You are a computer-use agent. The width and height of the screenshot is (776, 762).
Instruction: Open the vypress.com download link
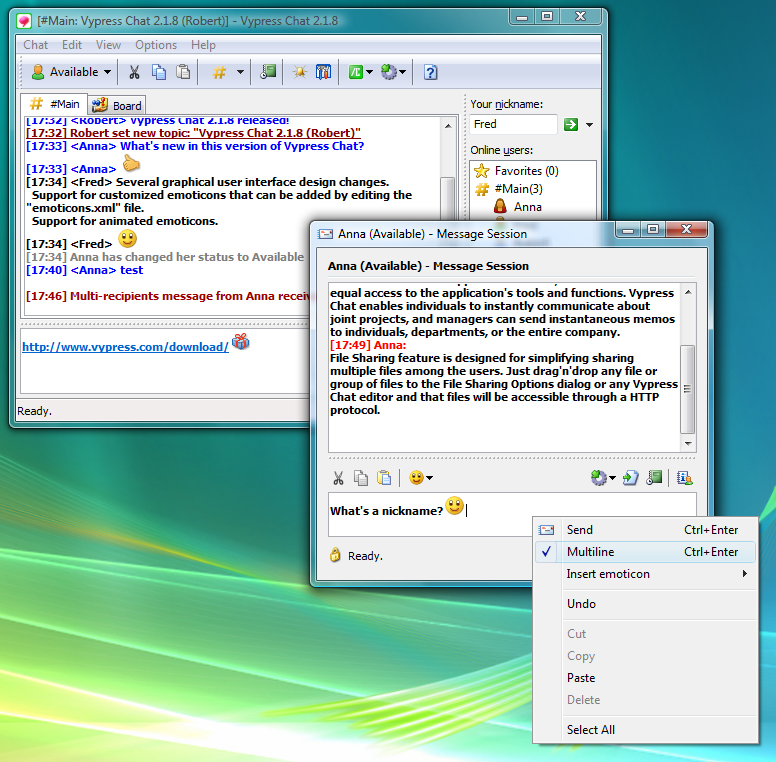125,347
